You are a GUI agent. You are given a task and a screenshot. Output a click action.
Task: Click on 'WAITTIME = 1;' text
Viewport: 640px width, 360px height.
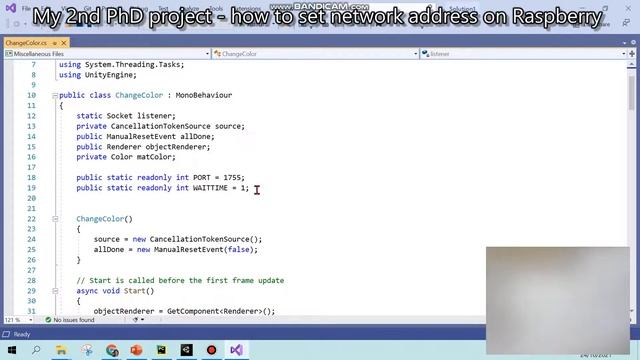click(x=221, y=188)
